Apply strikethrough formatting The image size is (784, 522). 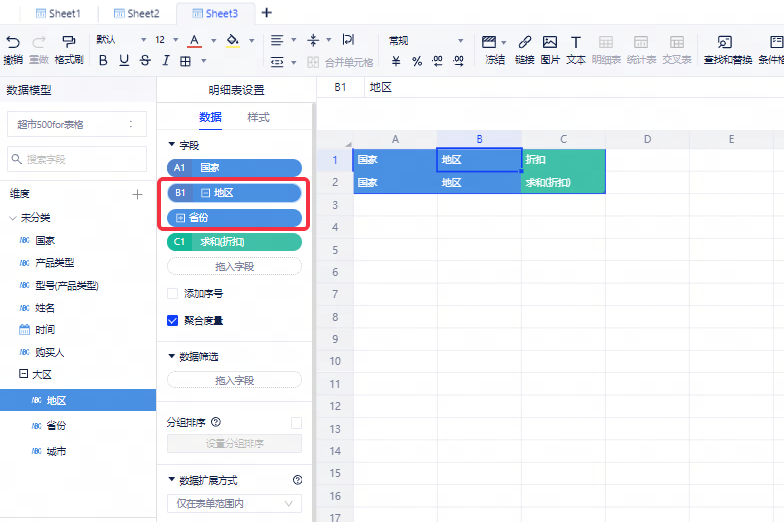[146, 61]
